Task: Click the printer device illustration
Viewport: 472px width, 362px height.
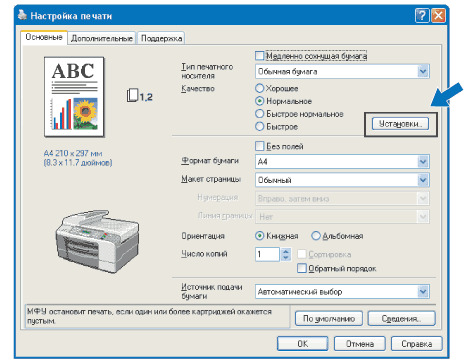Action: (x=97, y=241)
